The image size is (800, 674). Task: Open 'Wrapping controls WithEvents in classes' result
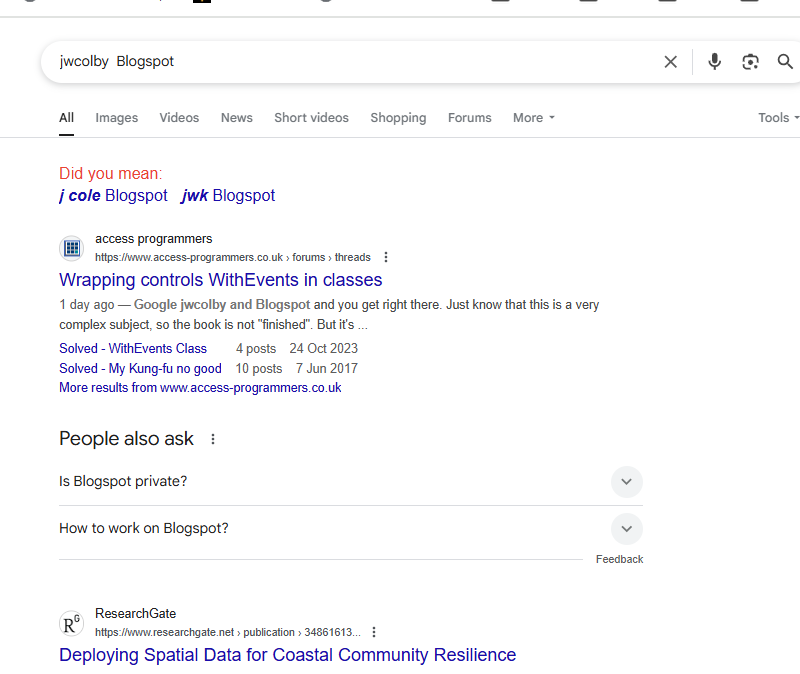coord(220,280)
